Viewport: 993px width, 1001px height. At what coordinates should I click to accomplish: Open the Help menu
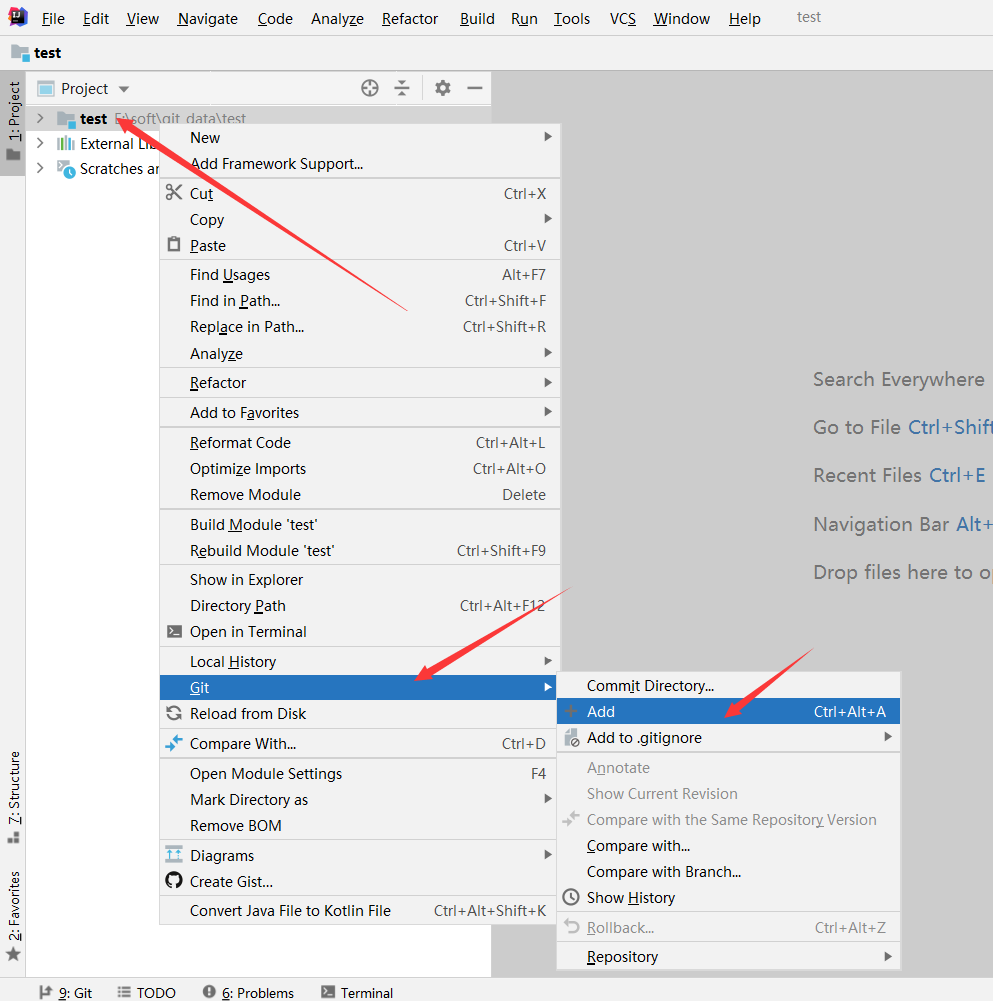click(745, 19)
